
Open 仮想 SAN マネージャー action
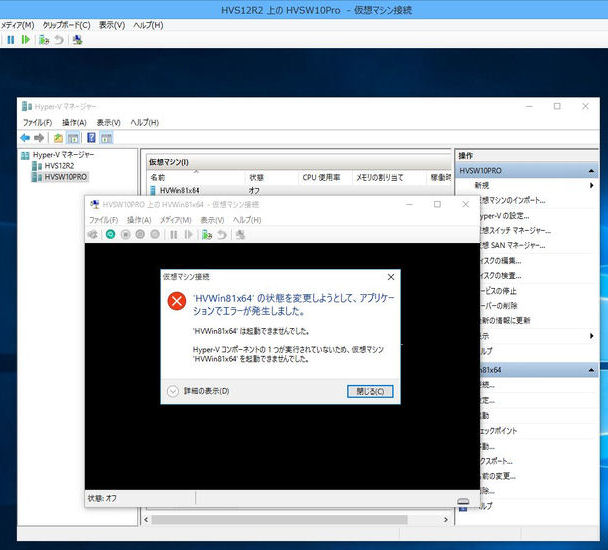[513, 246]
